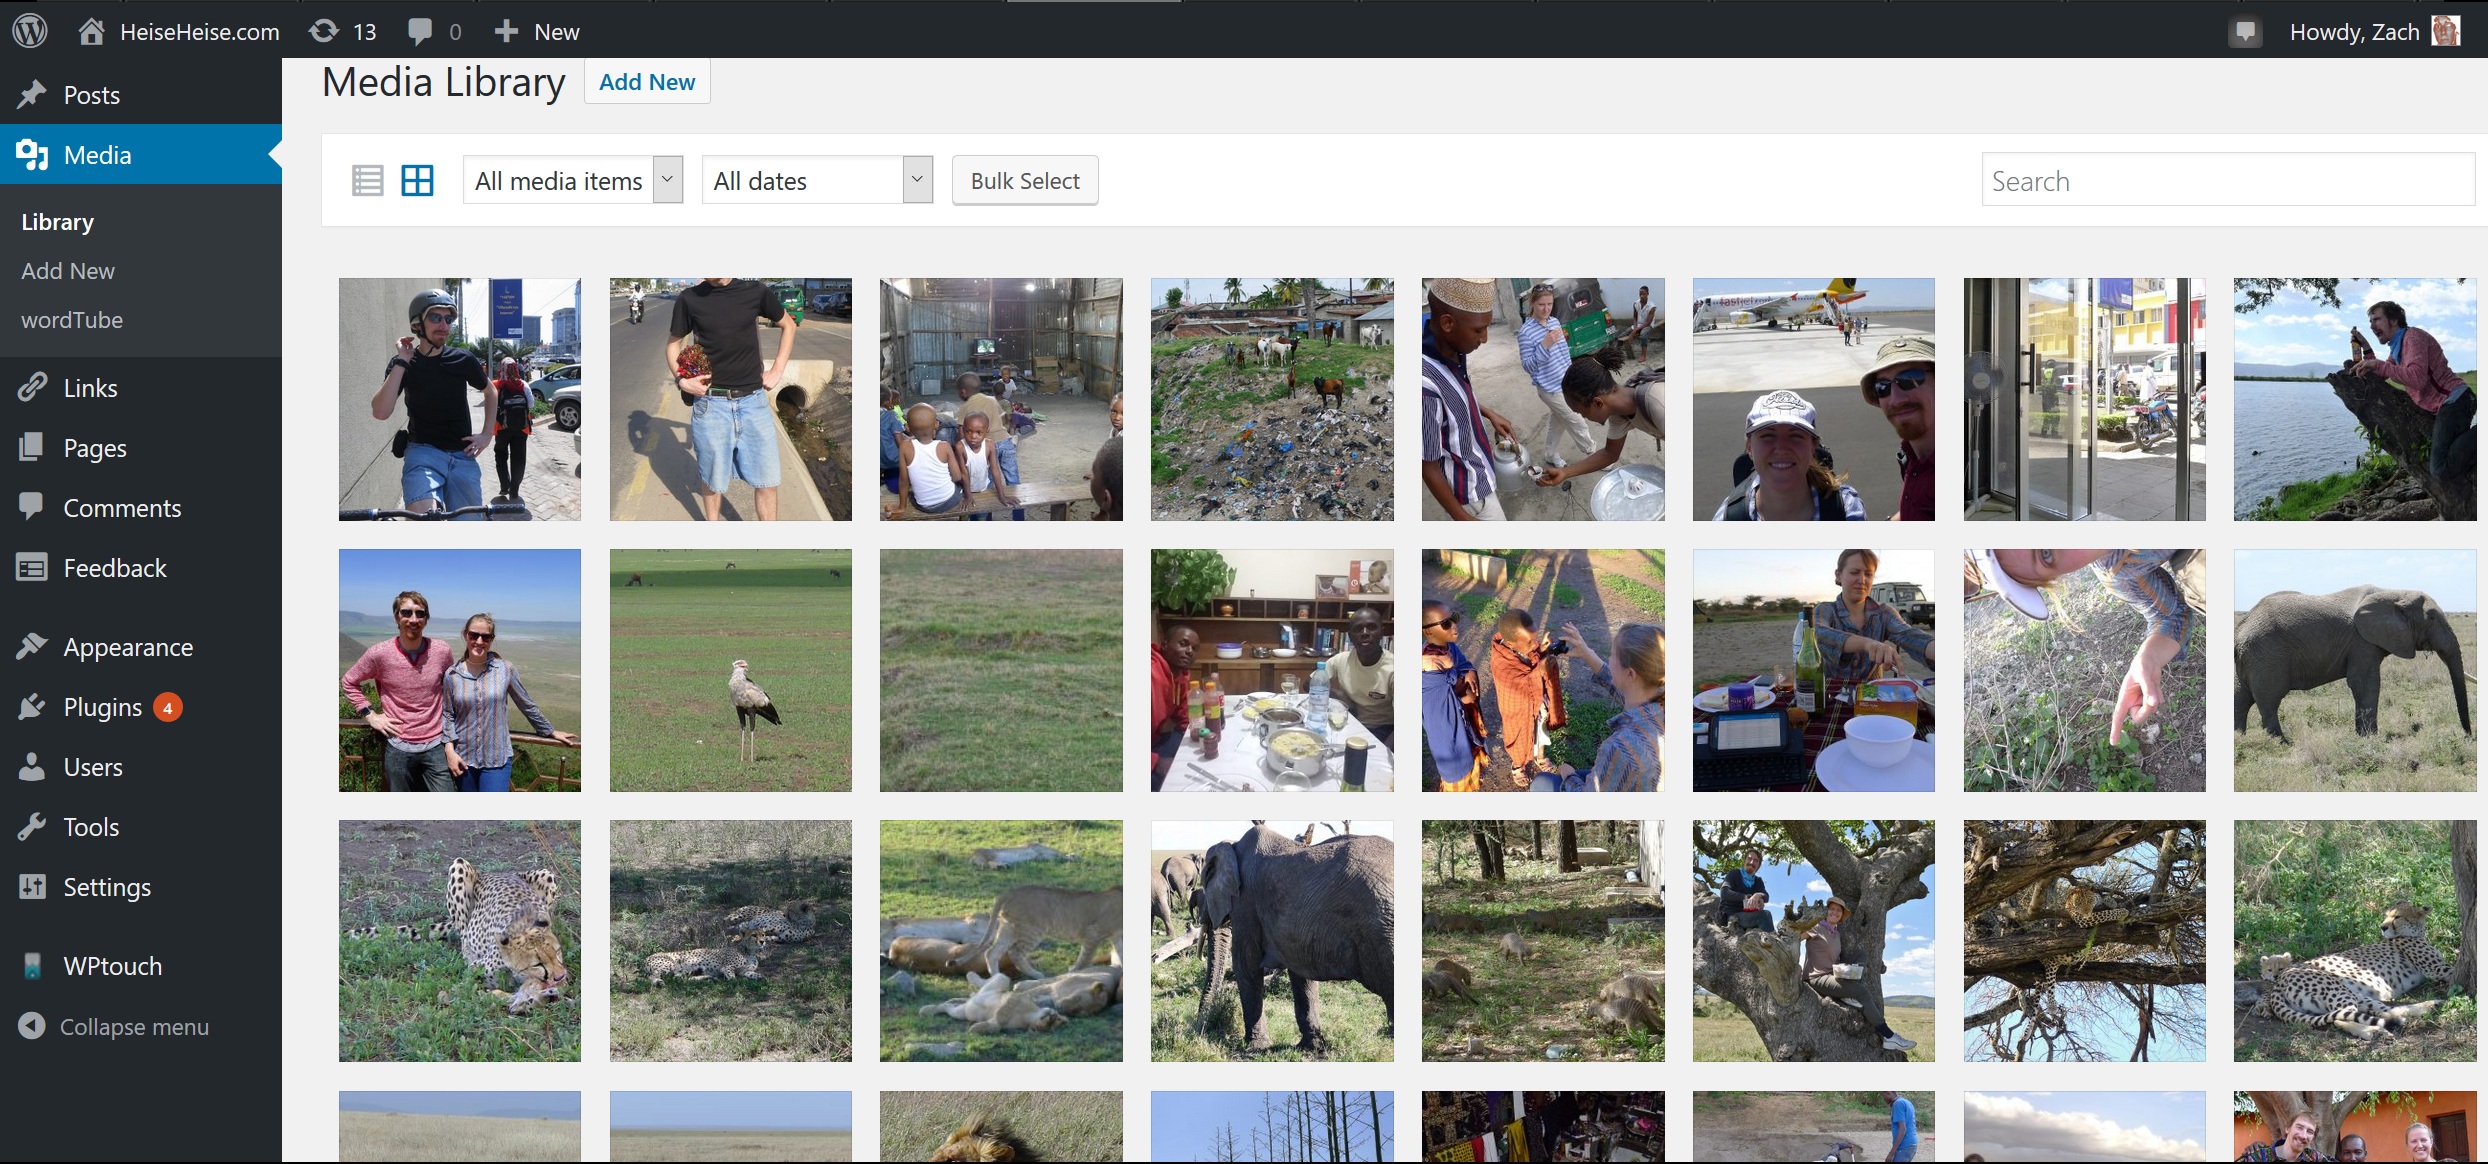
Task: Open Plugins from the sidebar
Action: coord(102,707)
